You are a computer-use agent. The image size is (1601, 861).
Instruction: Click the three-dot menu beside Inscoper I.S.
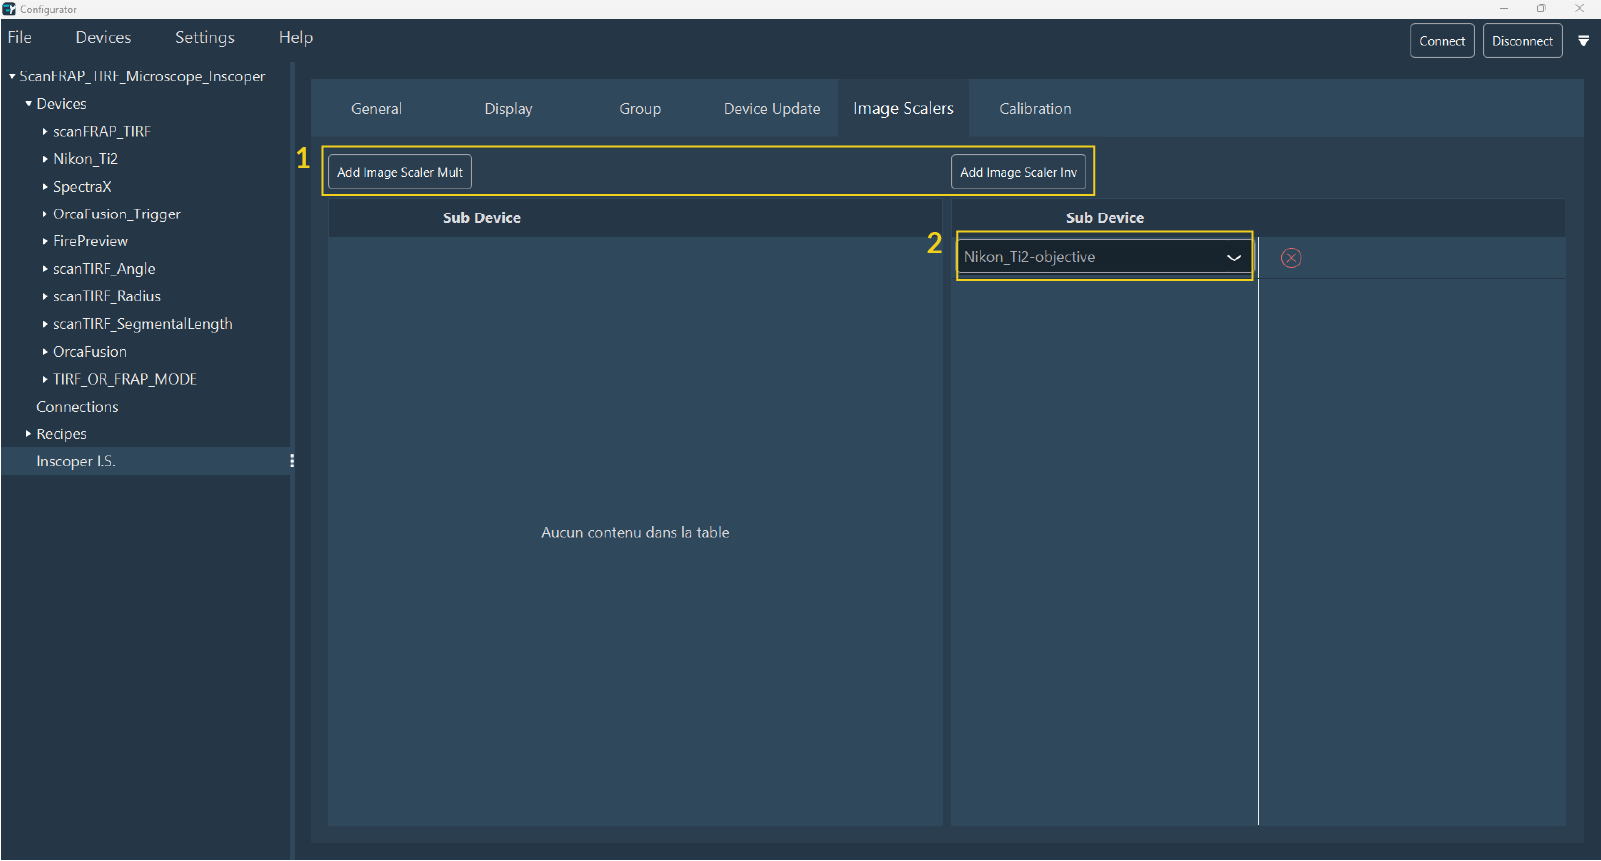pos(291,461)
